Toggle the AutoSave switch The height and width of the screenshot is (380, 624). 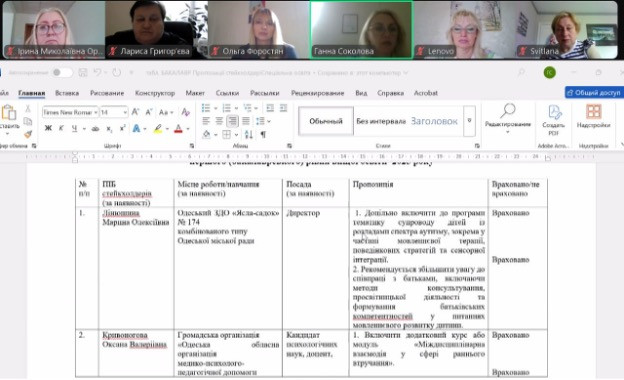(62, 72)
